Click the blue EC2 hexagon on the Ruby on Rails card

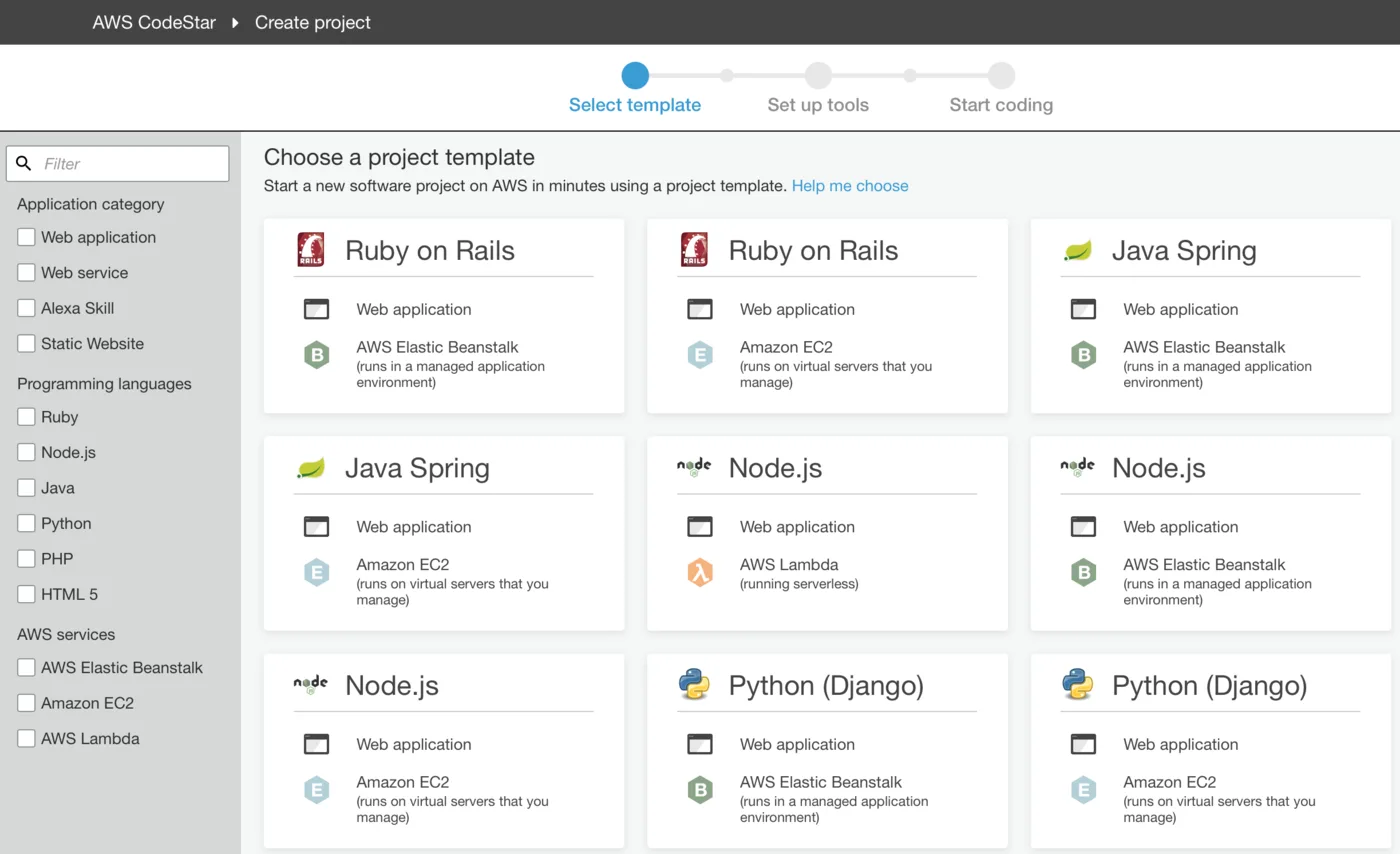point(700,355)
